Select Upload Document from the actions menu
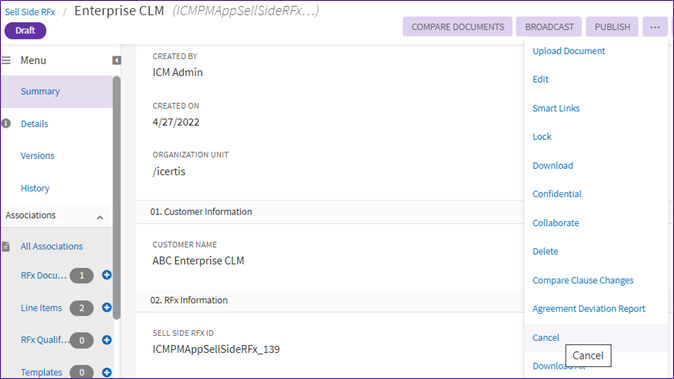The width and height of the screenshot is (674, 379). [569, 51]
